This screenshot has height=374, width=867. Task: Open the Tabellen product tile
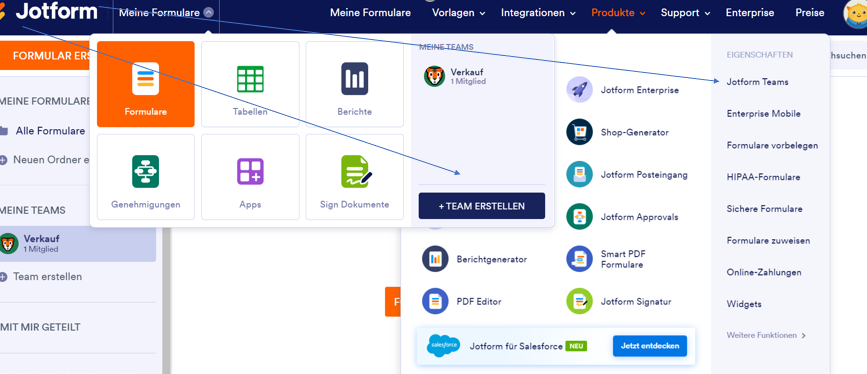(250, 84)
